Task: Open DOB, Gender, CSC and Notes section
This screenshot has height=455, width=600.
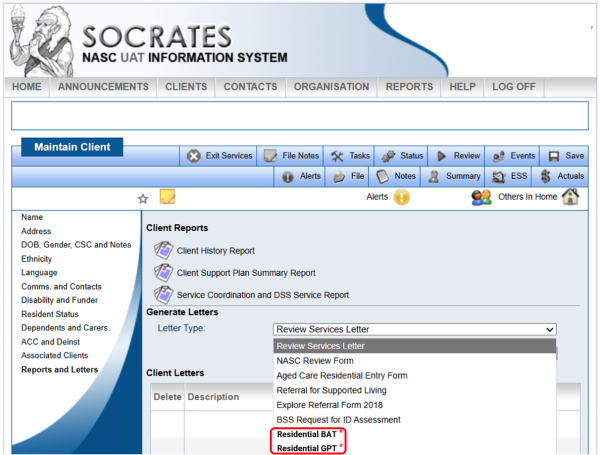Action: [x=76, y=245]
